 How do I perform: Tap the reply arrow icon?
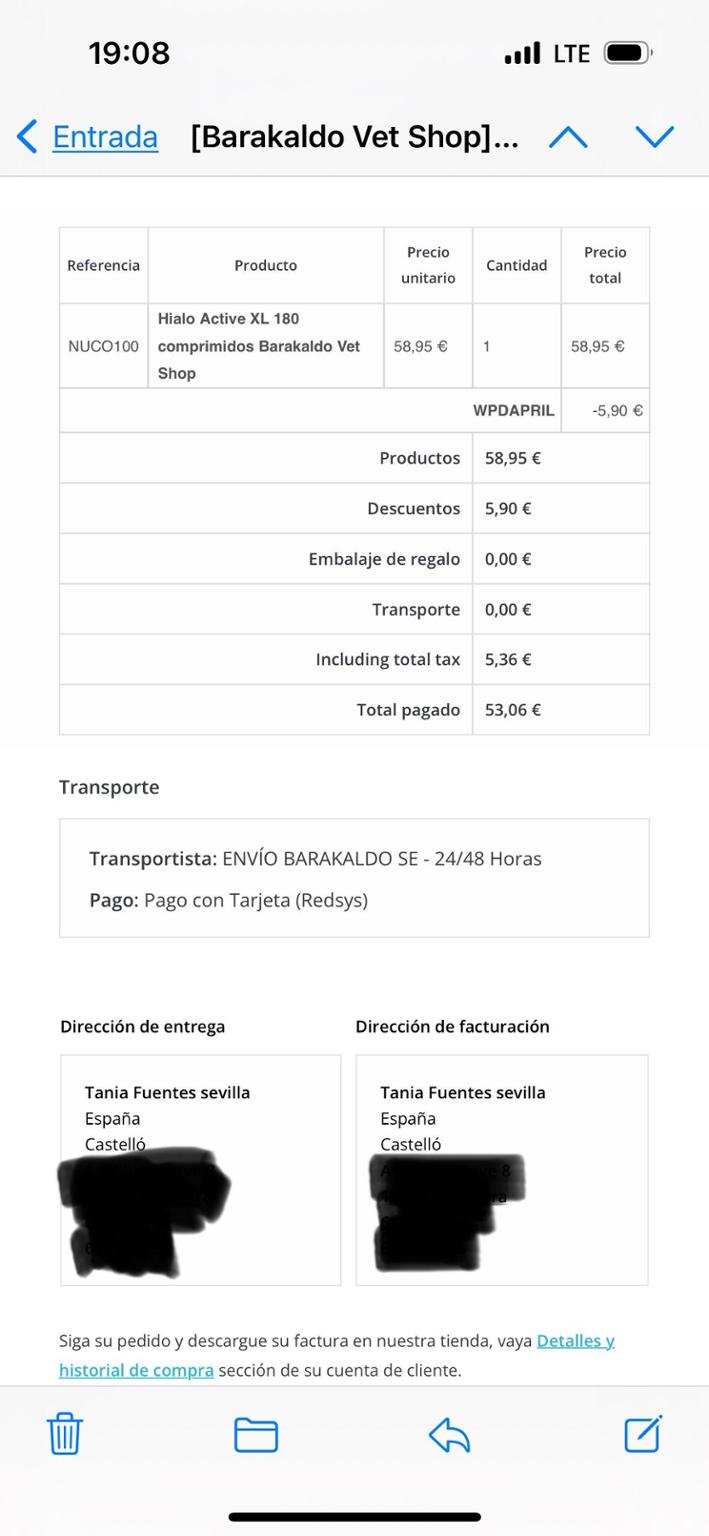pos(449,1435)
